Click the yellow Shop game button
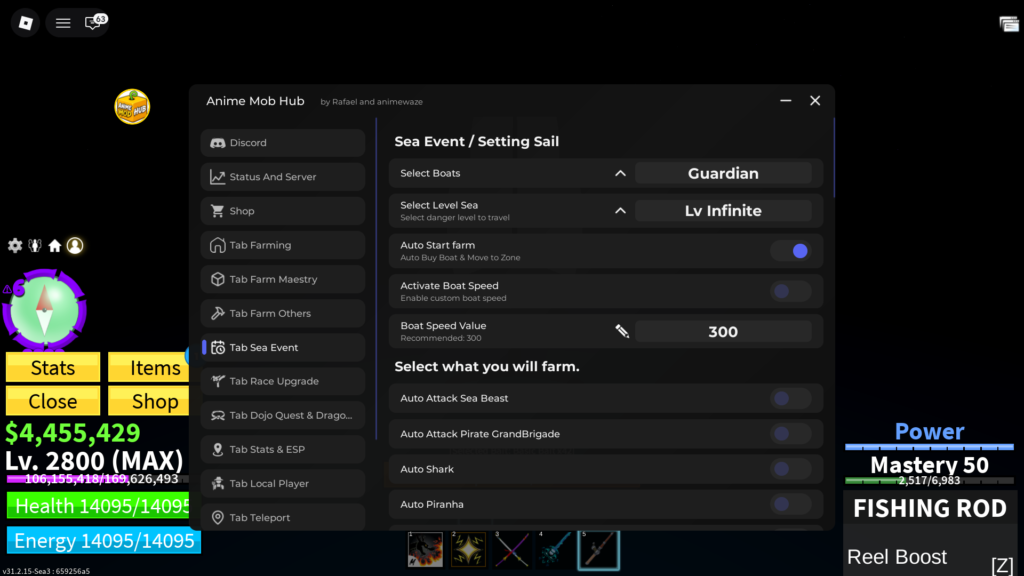Viewport: 1024px width, 576px height. (x=149, y=400)
